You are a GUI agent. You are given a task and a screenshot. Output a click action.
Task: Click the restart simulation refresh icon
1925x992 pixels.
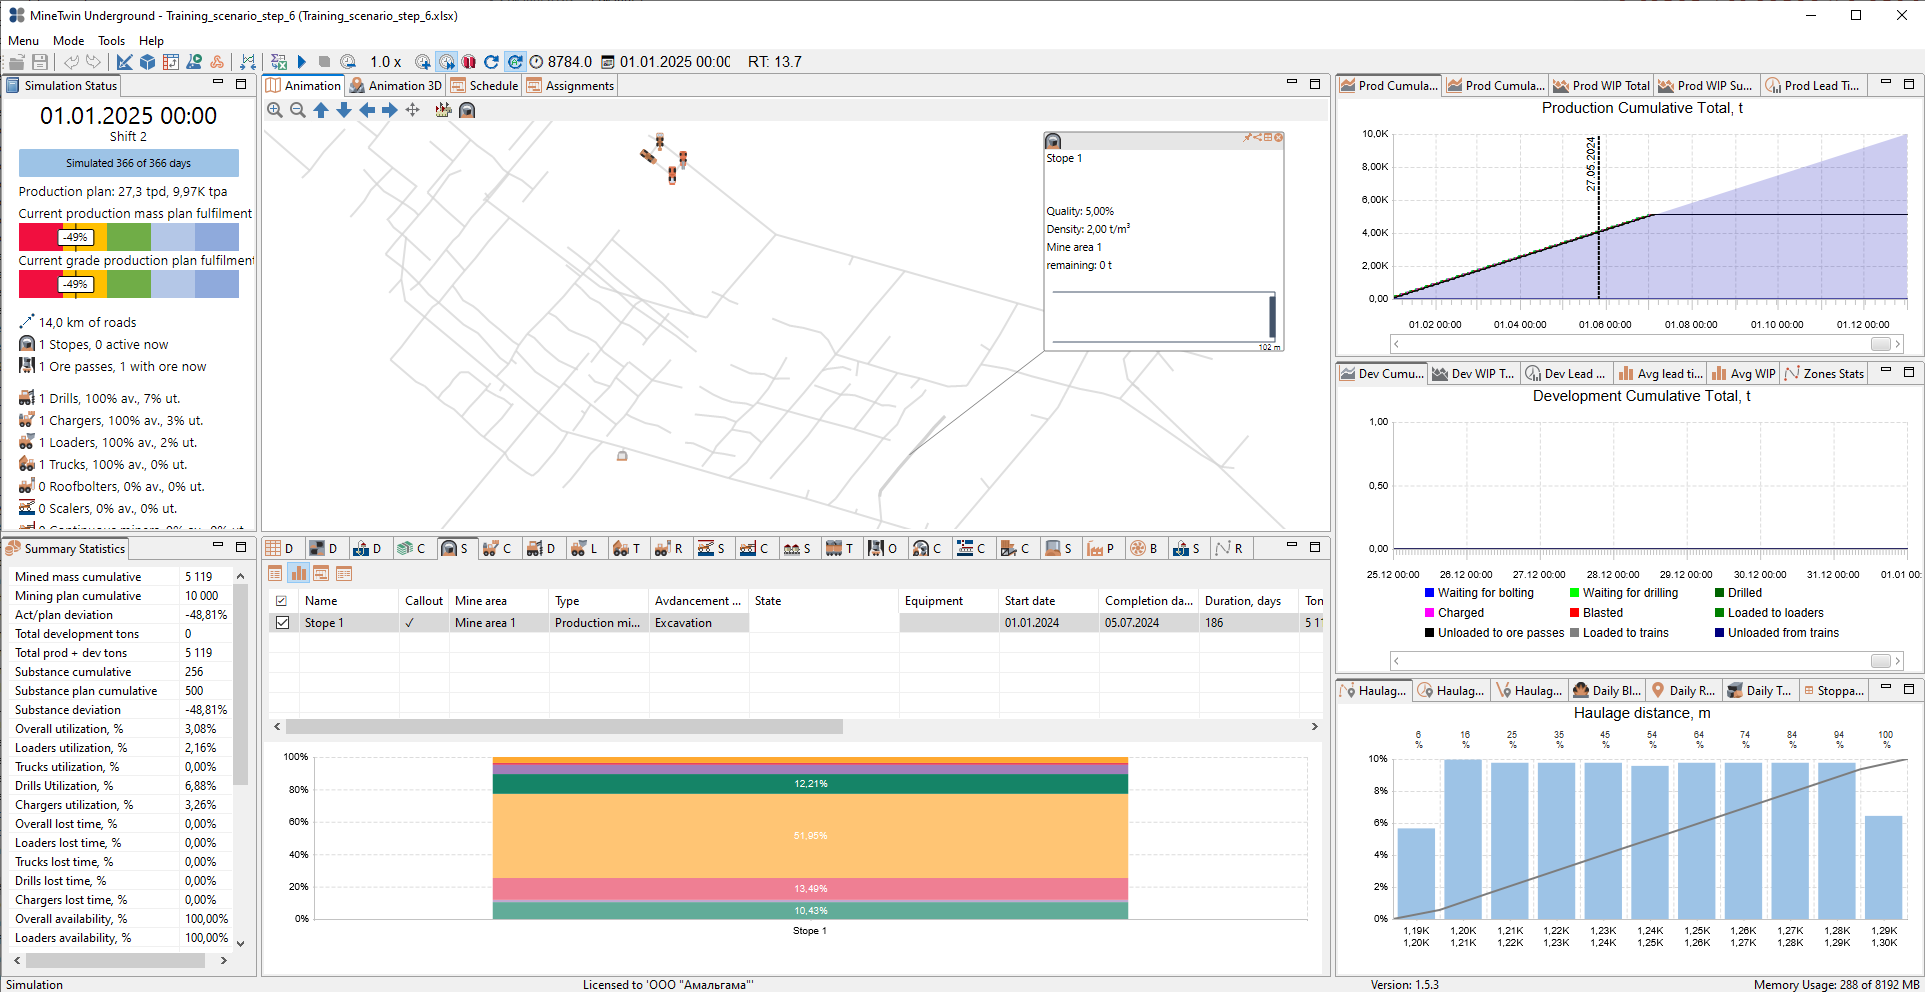click(491, 62)
